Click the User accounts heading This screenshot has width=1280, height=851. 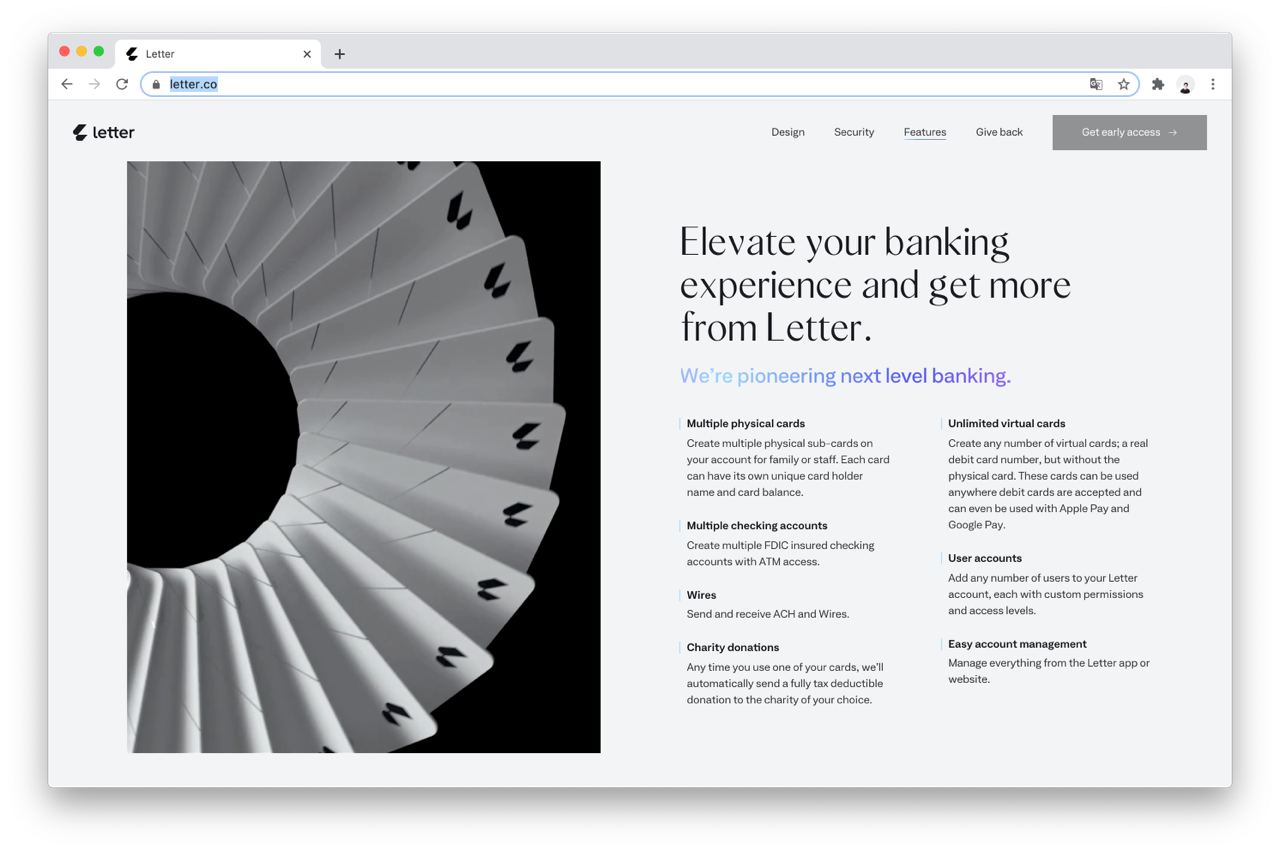(x=985, y=558)
